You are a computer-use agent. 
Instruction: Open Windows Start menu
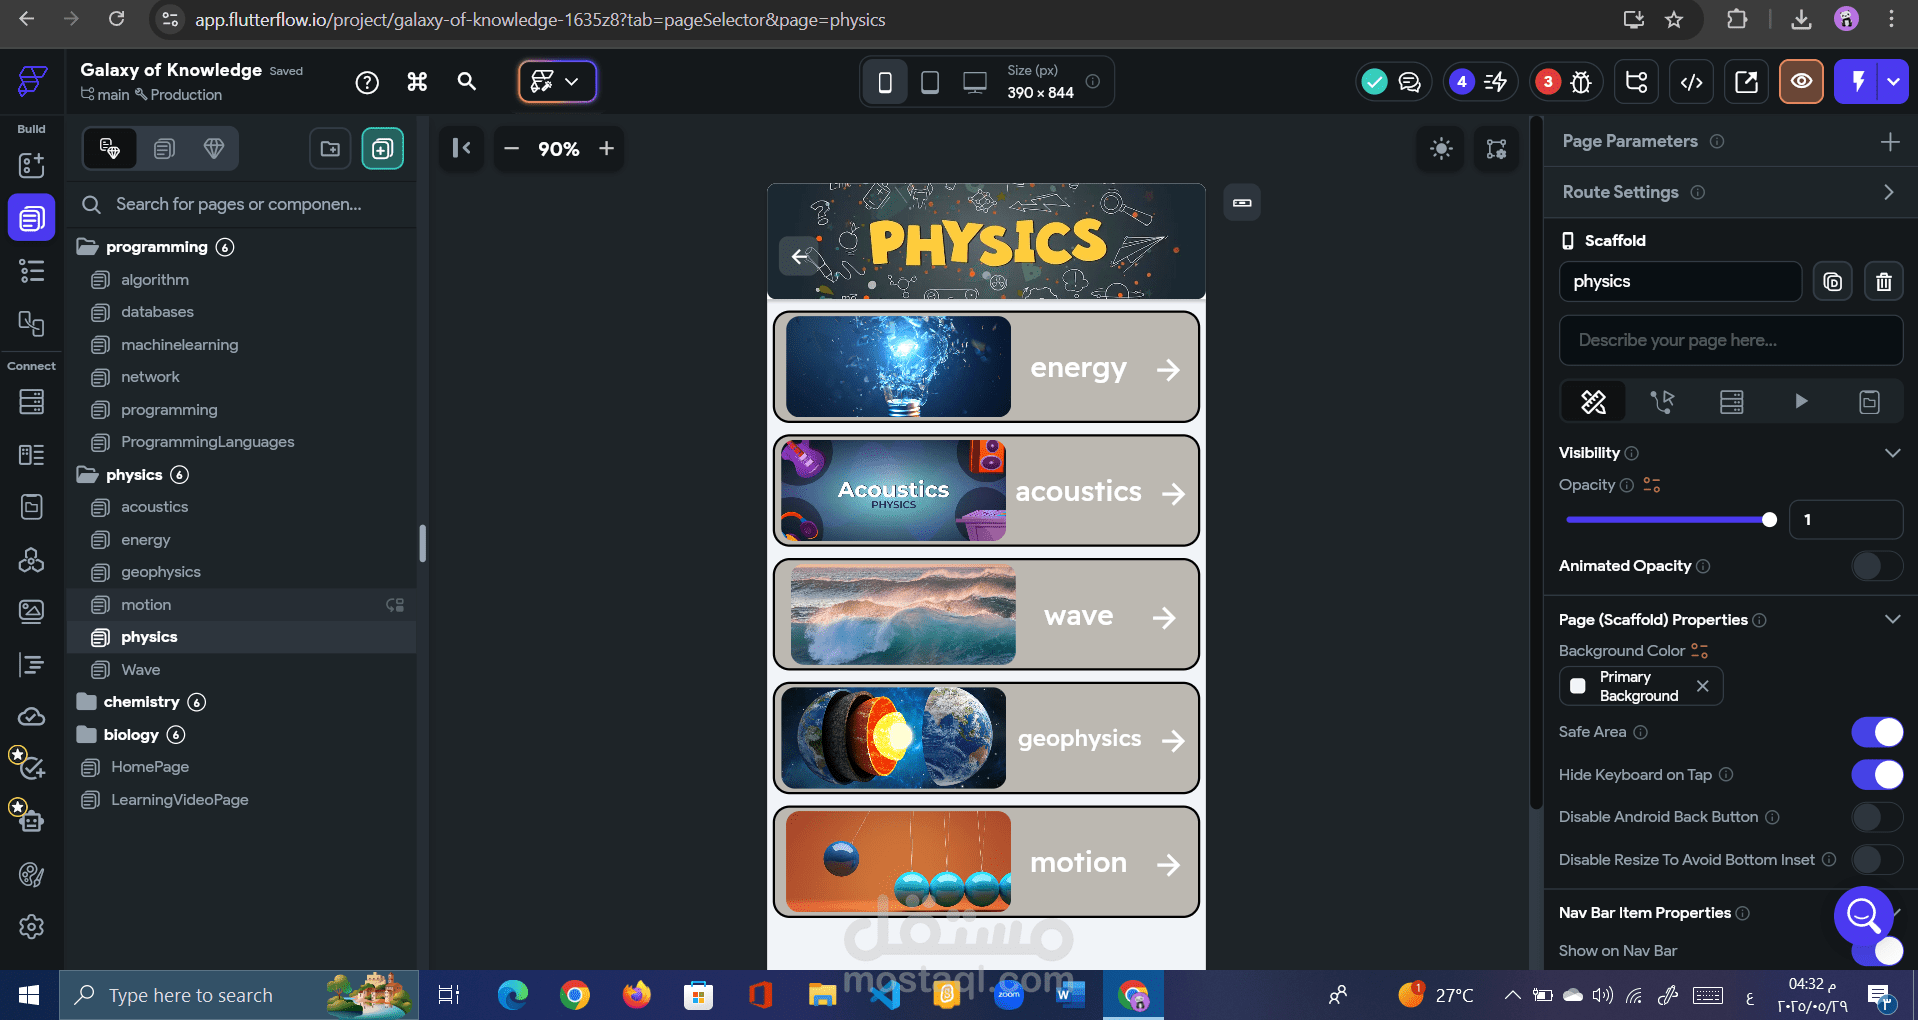pyautogui.click(x=29, y=995)
